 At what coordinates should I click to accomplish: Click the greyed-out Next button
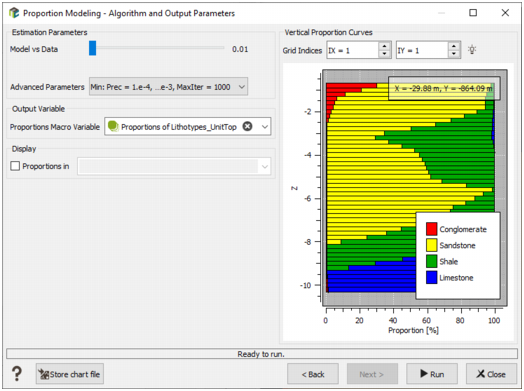[x=372, y=374]
